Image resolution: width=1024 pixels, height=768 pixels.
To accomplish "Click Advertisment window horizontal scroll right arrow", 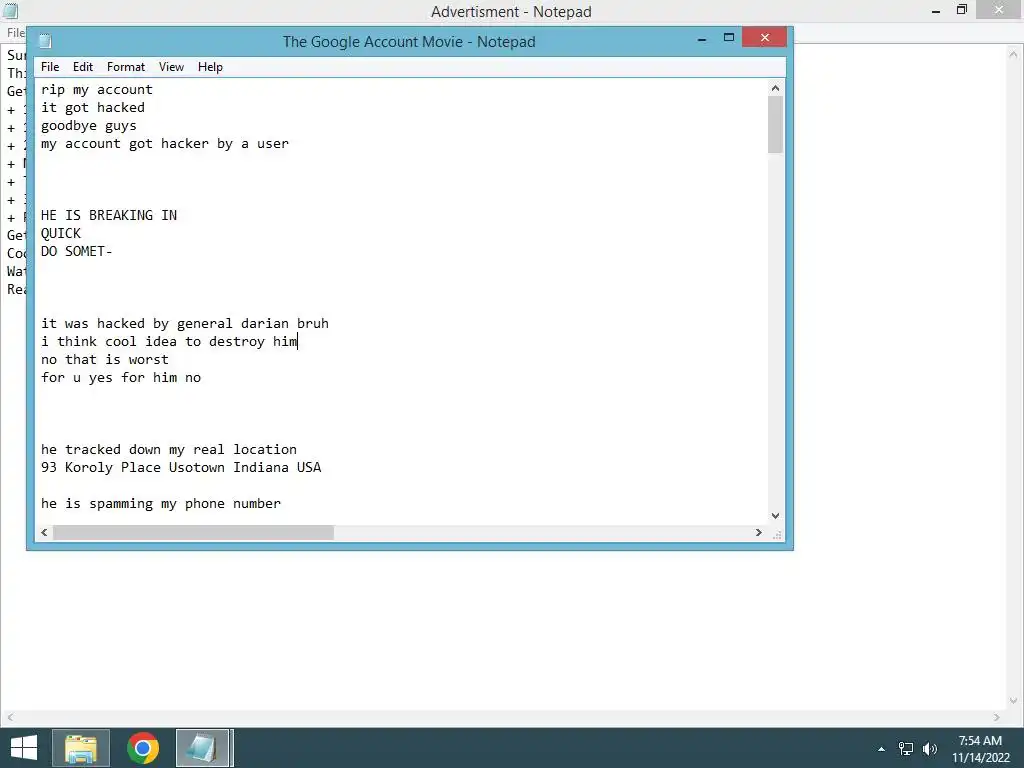I will [x=996, y=717].
